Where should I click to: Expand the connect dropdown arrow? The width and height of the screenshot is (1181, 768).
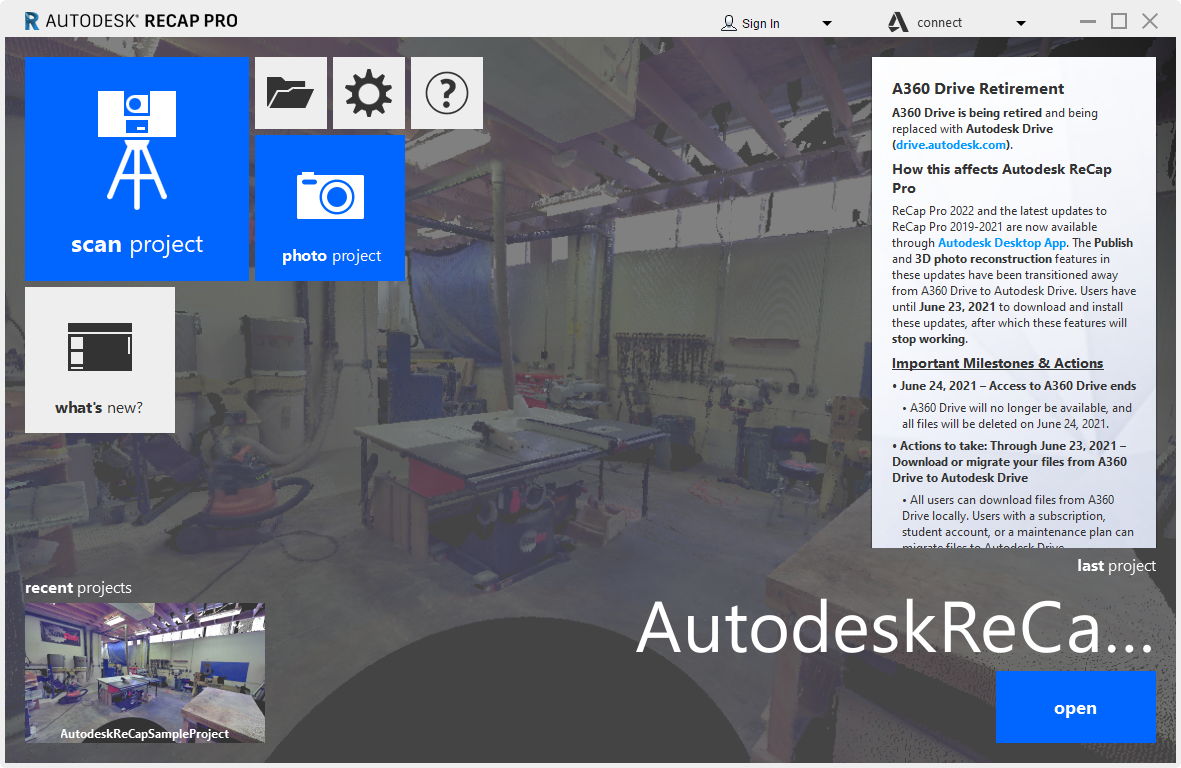[x=1021, y=23]
